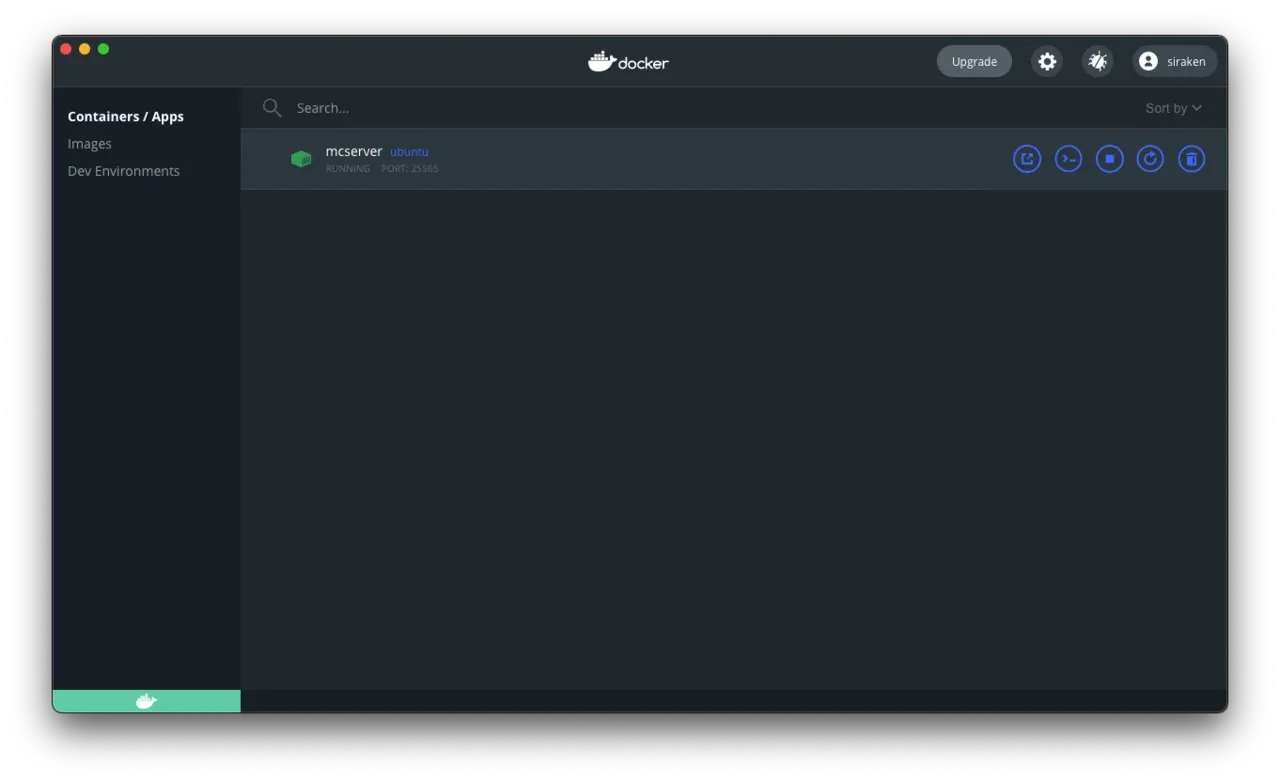
Task: Open the Dev Environments section
Action: 123,170
